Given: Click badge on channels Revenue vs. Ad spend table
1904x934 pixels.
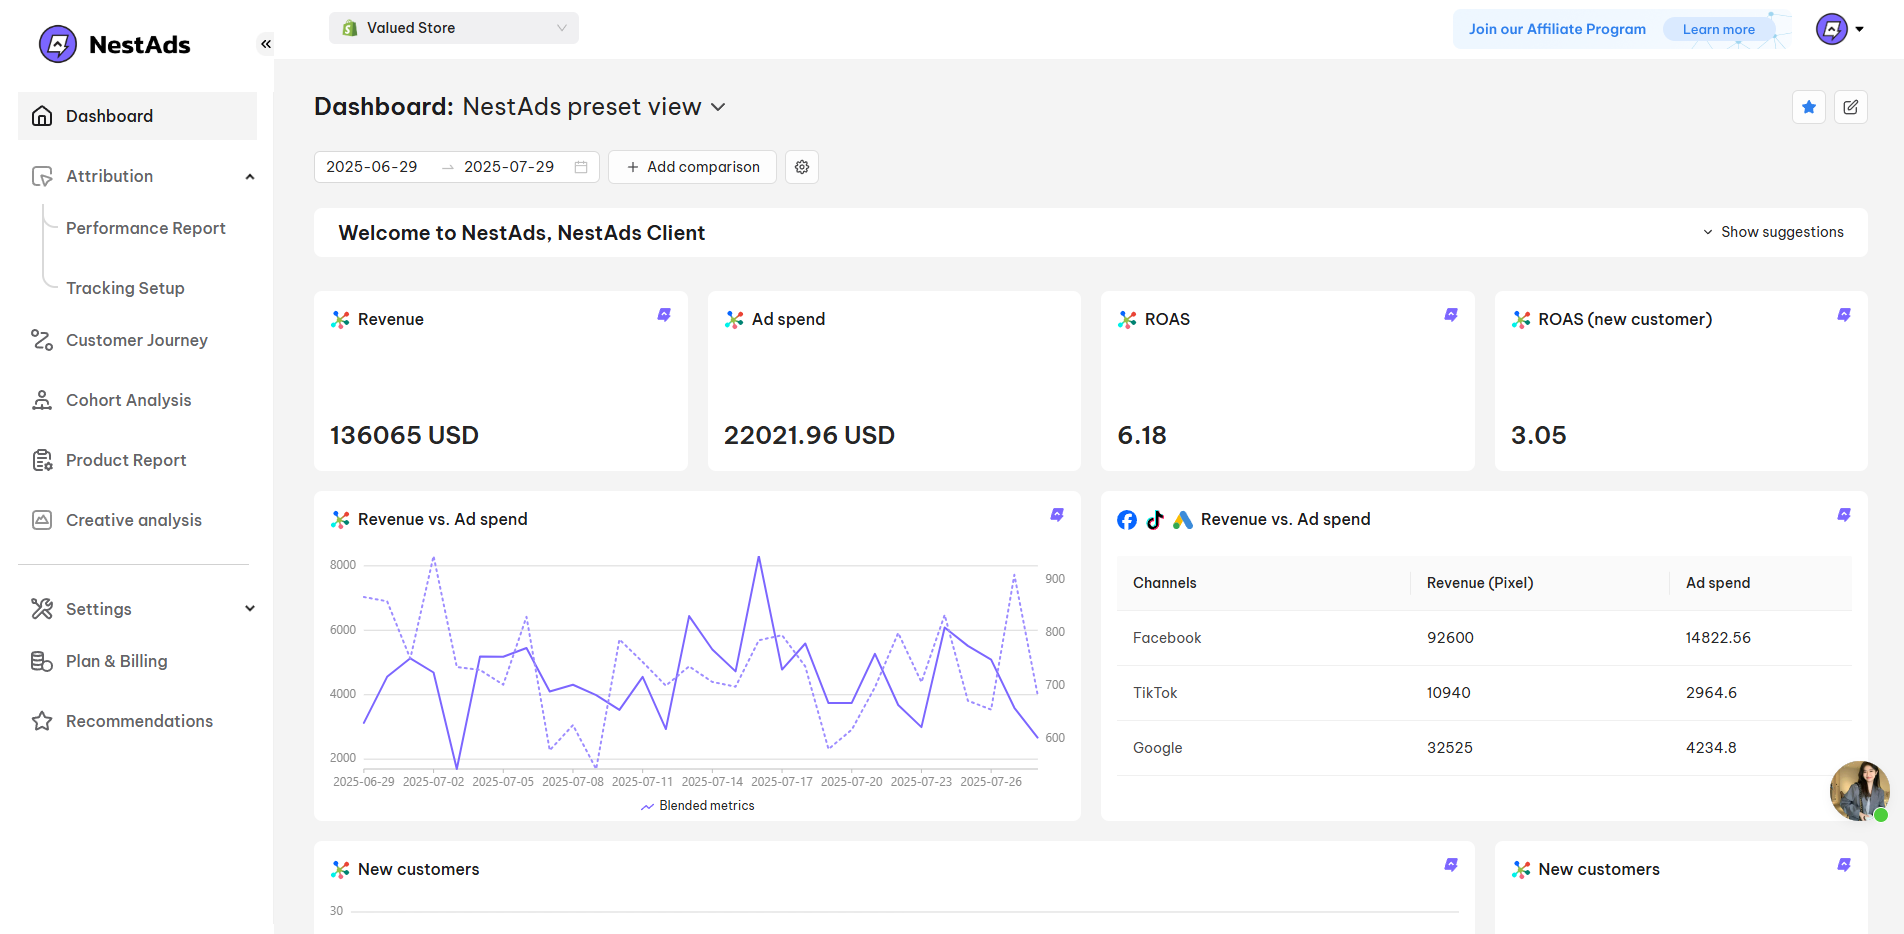Looking at the screenshot, I should pyautogui.click(x=1844, y=515).
